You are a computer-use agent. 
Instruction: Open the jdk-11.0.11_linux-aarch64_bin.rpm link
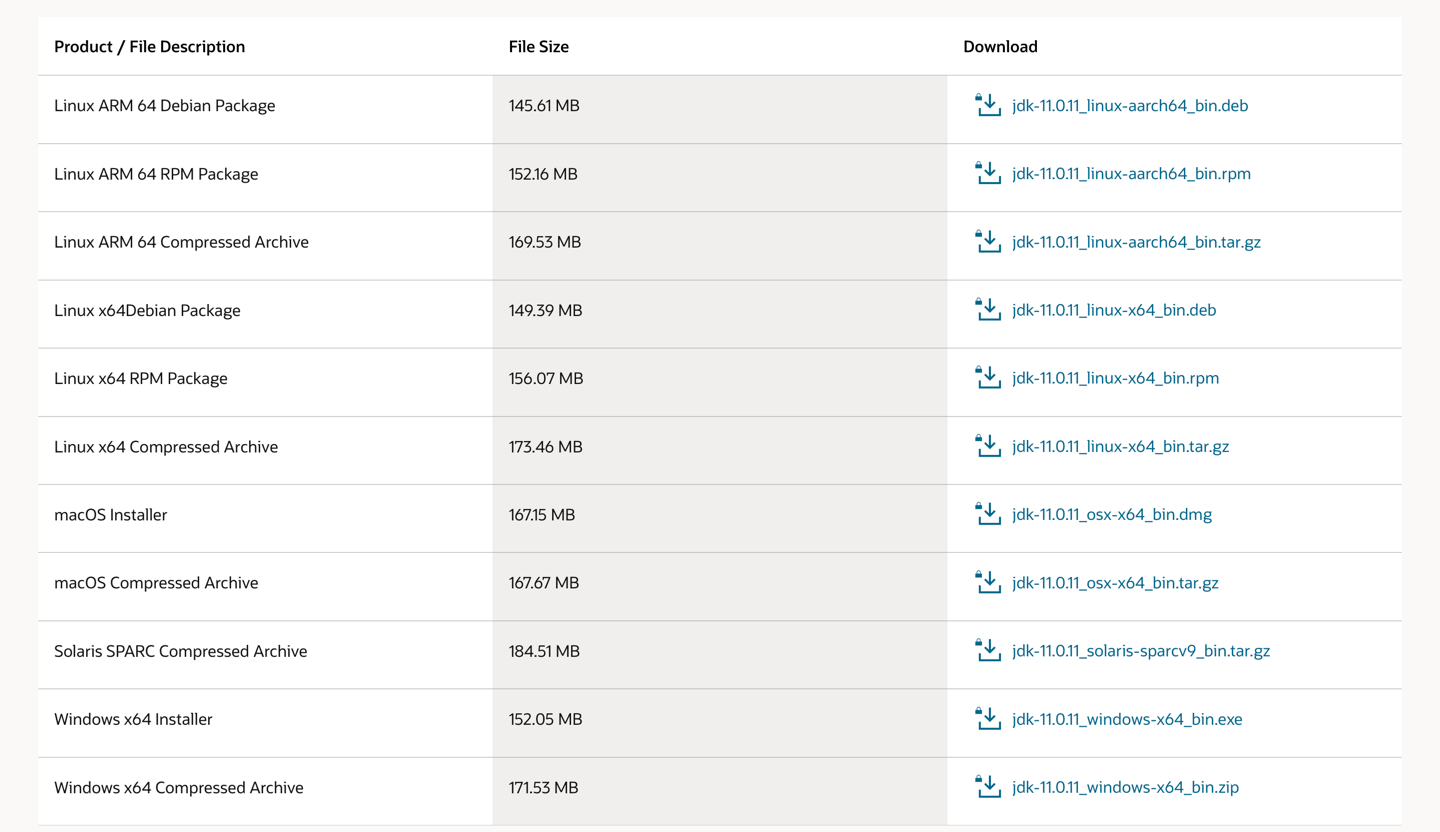pyautogui.click(x=1131, y=174)
